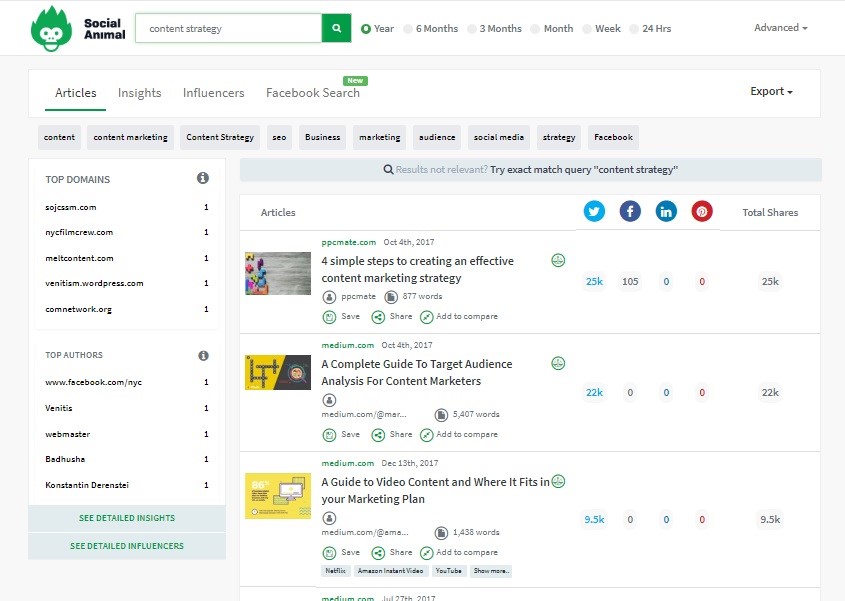The height and width of the screenshot is (601, 845).
Task: Click in the content strategy search field
Action: point(228,28)
